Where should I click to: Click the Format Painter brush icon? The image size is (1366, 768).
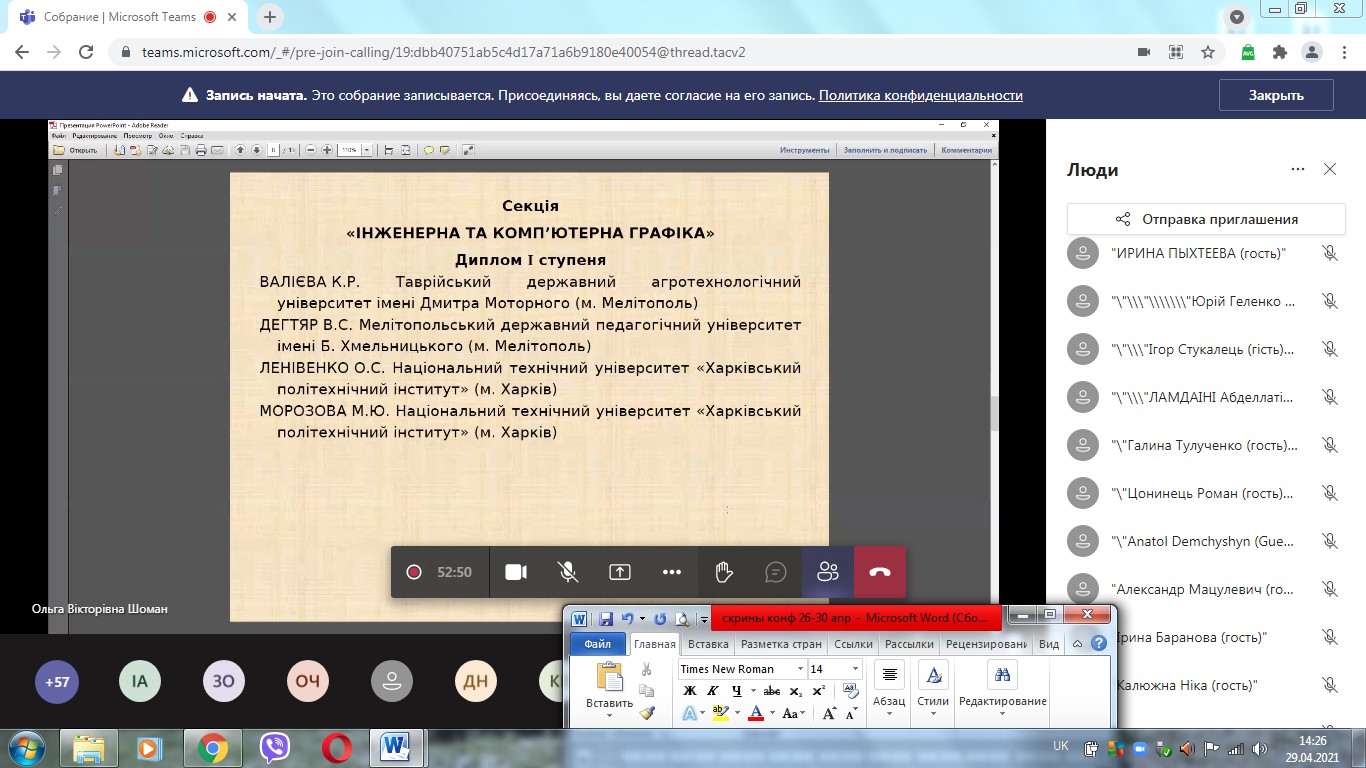[647, 713]
